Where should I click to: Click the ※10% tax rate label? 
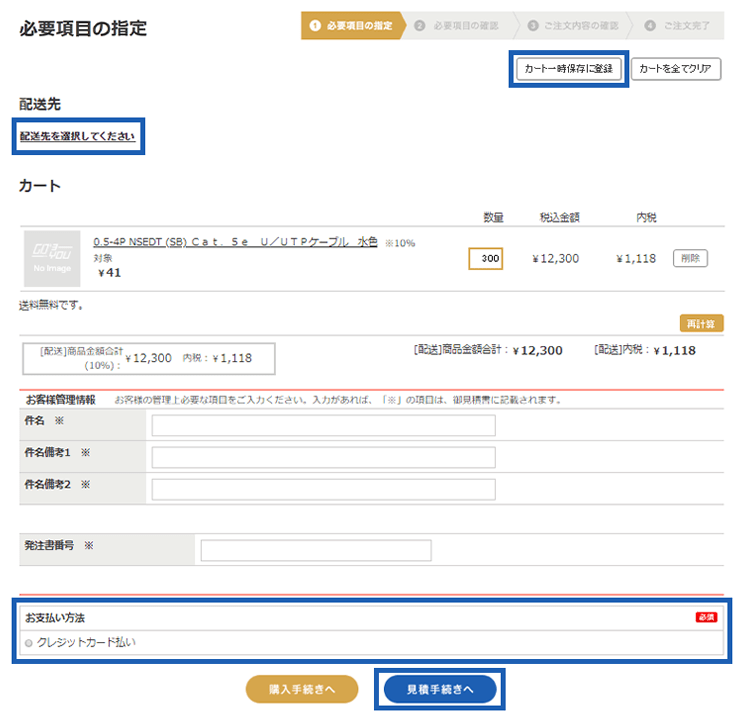tap(400, 243)
